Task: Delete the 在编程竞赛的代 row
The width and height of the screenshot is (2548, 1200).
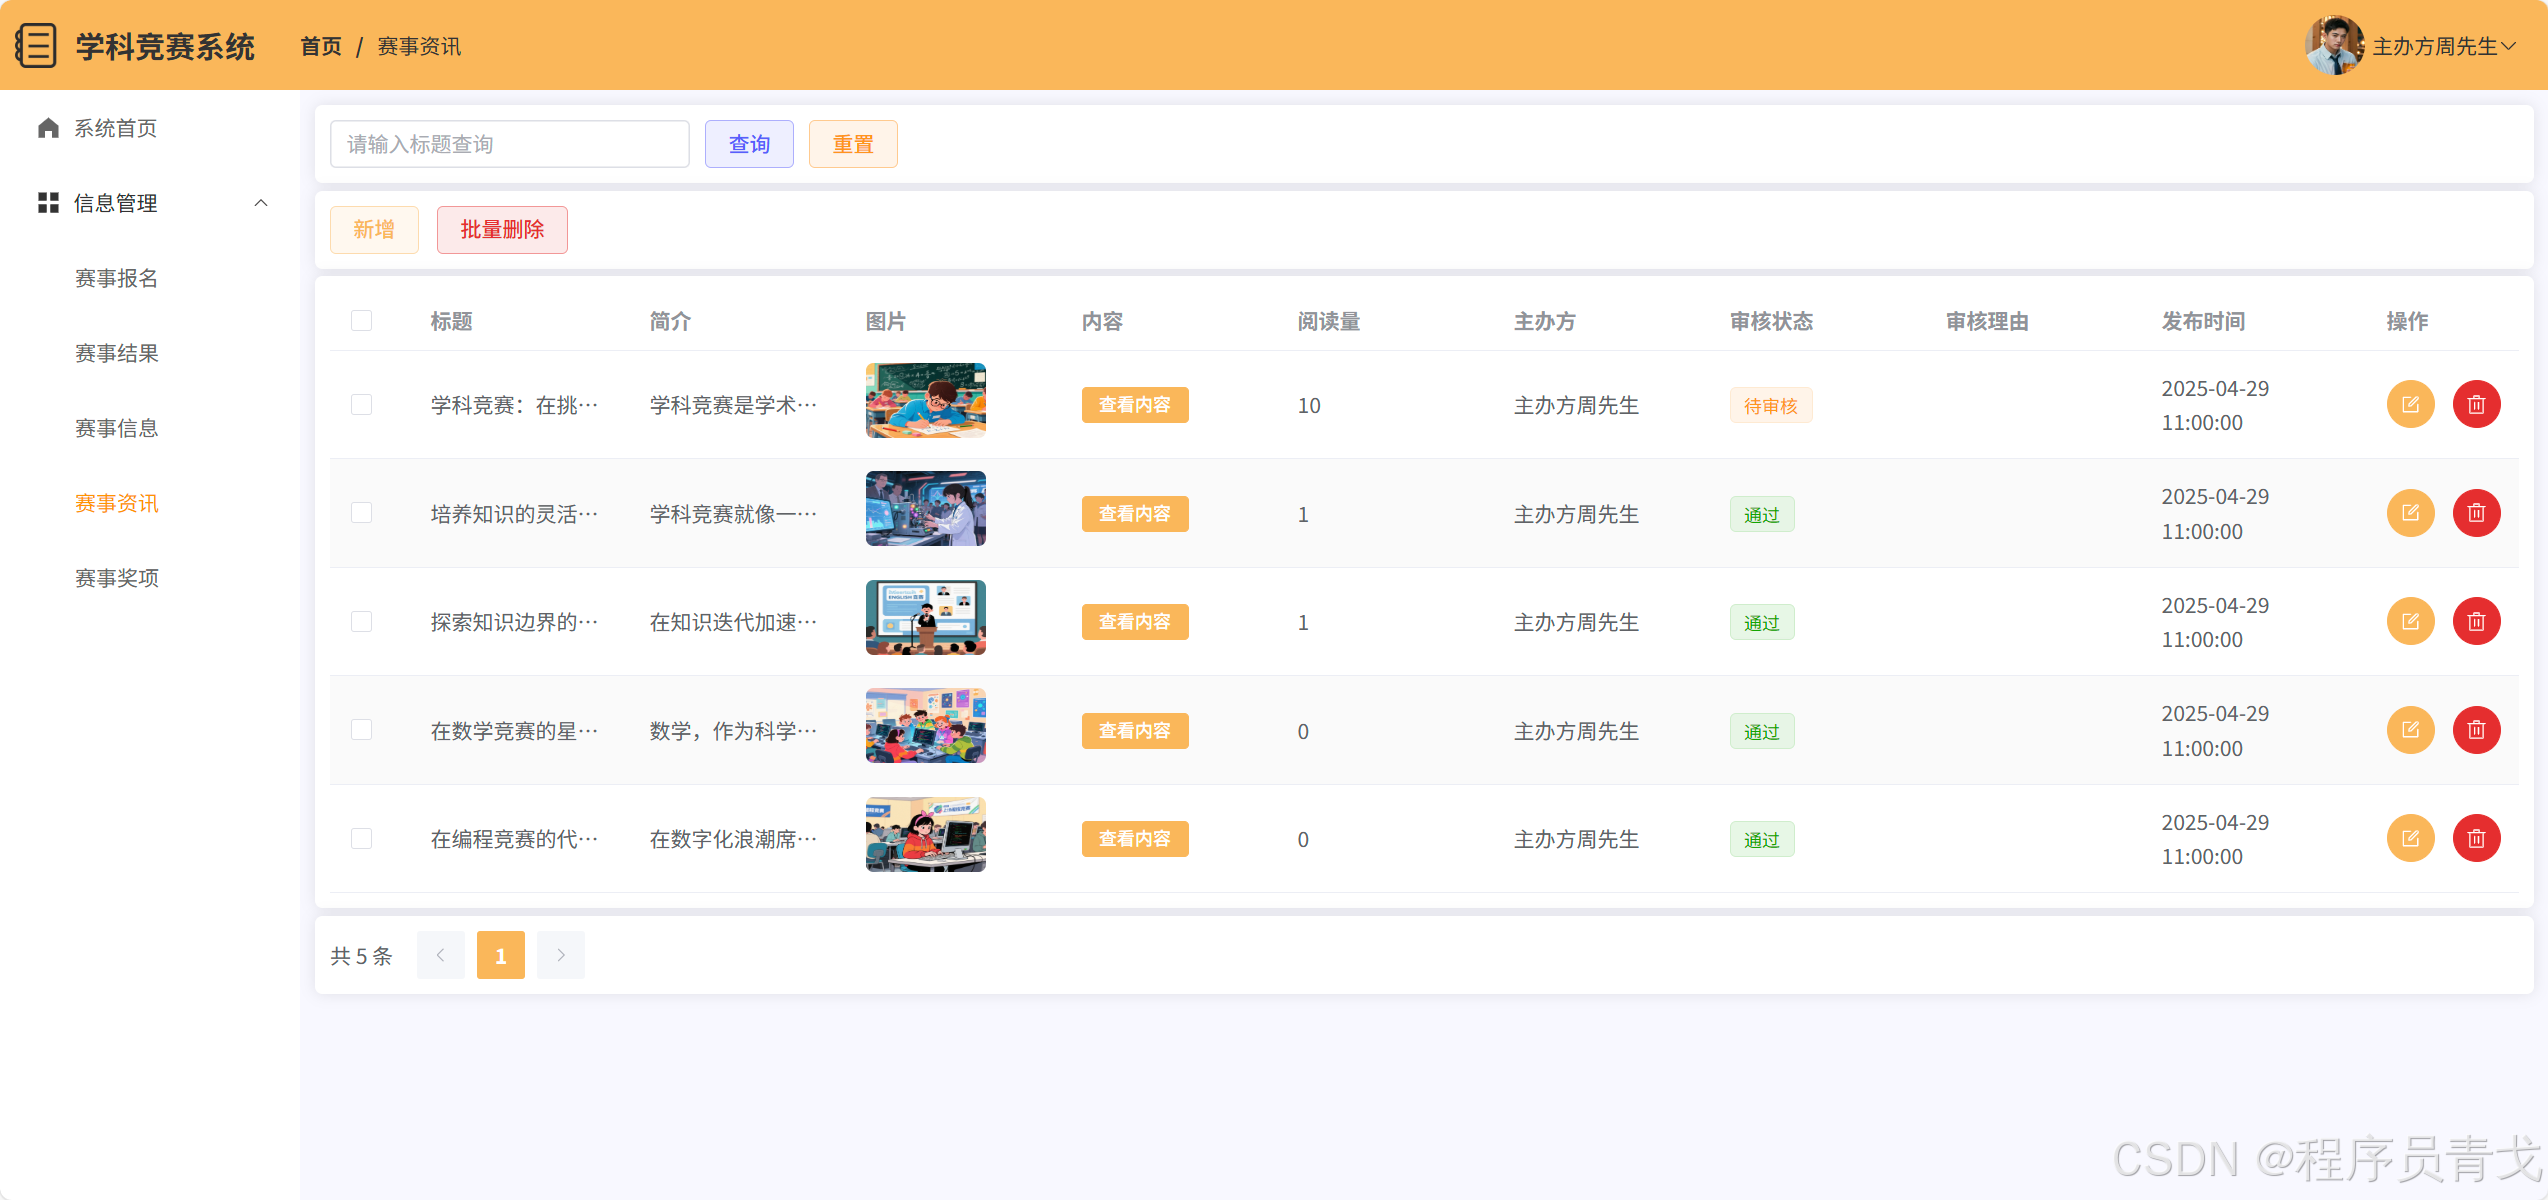Action: 2476,839
